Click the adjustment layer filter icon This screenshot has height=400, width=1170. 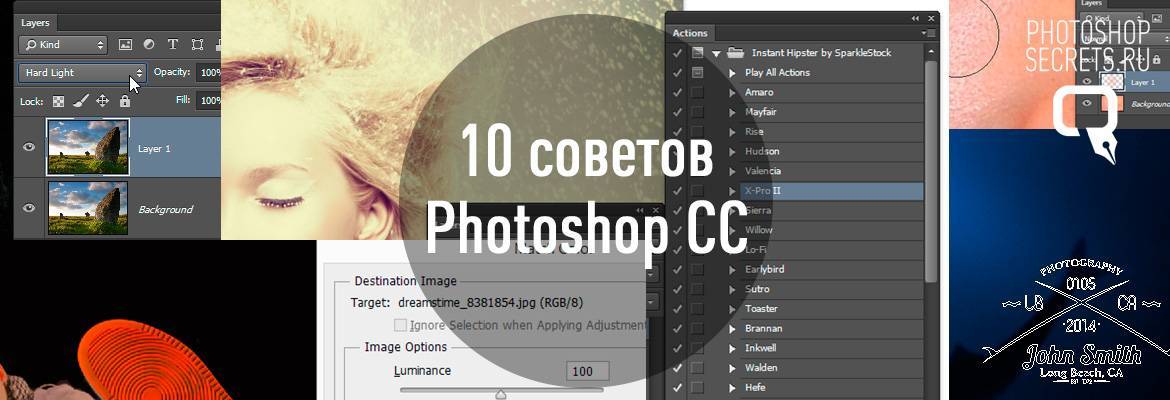[149, 45]
